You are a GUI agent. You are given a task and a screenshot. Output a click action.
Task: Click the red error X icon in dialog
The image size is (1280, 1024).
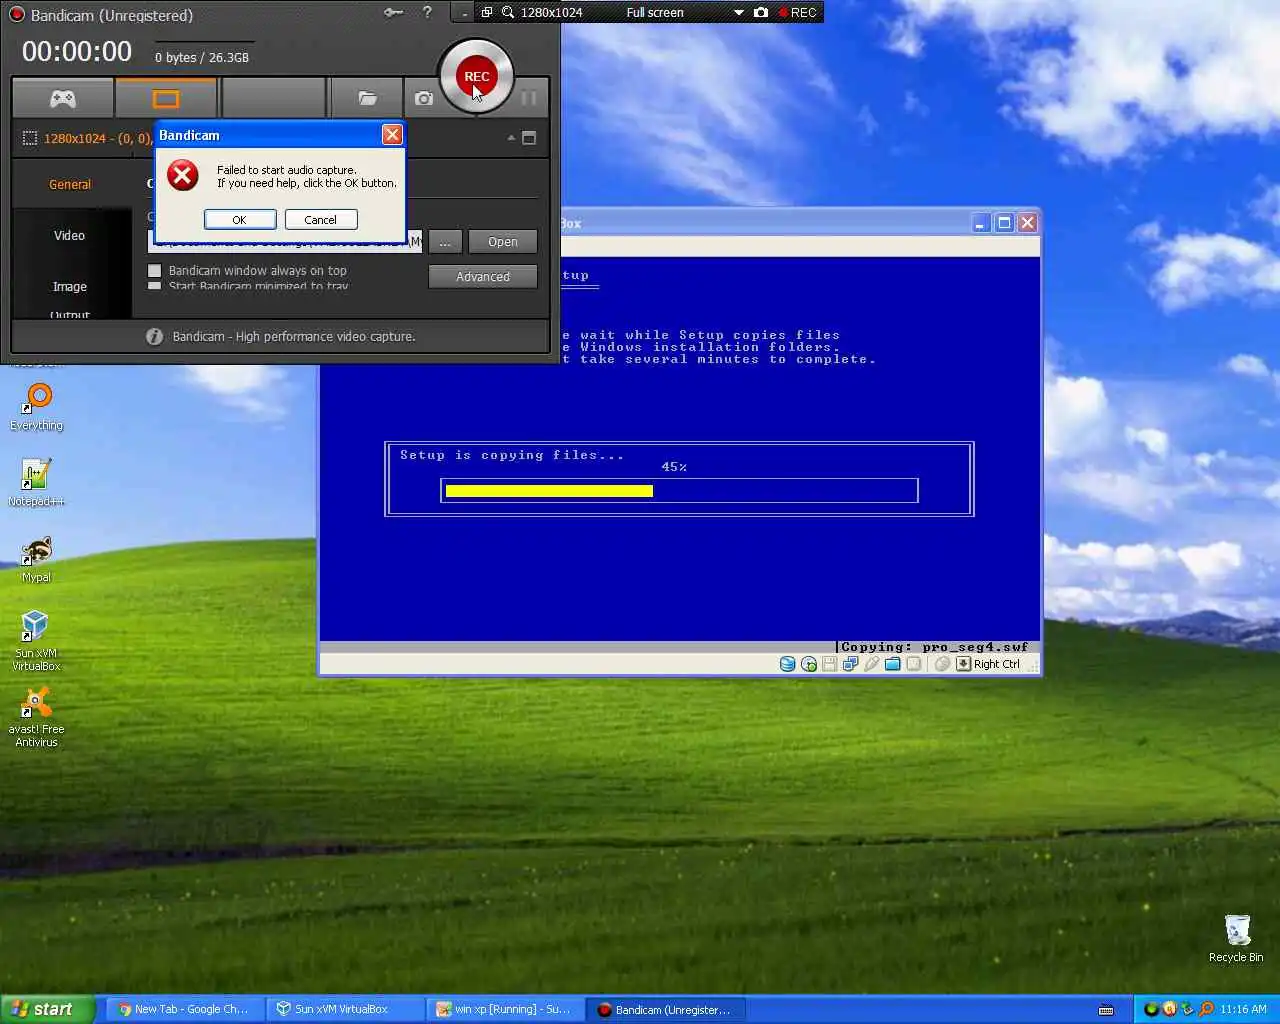182,175
